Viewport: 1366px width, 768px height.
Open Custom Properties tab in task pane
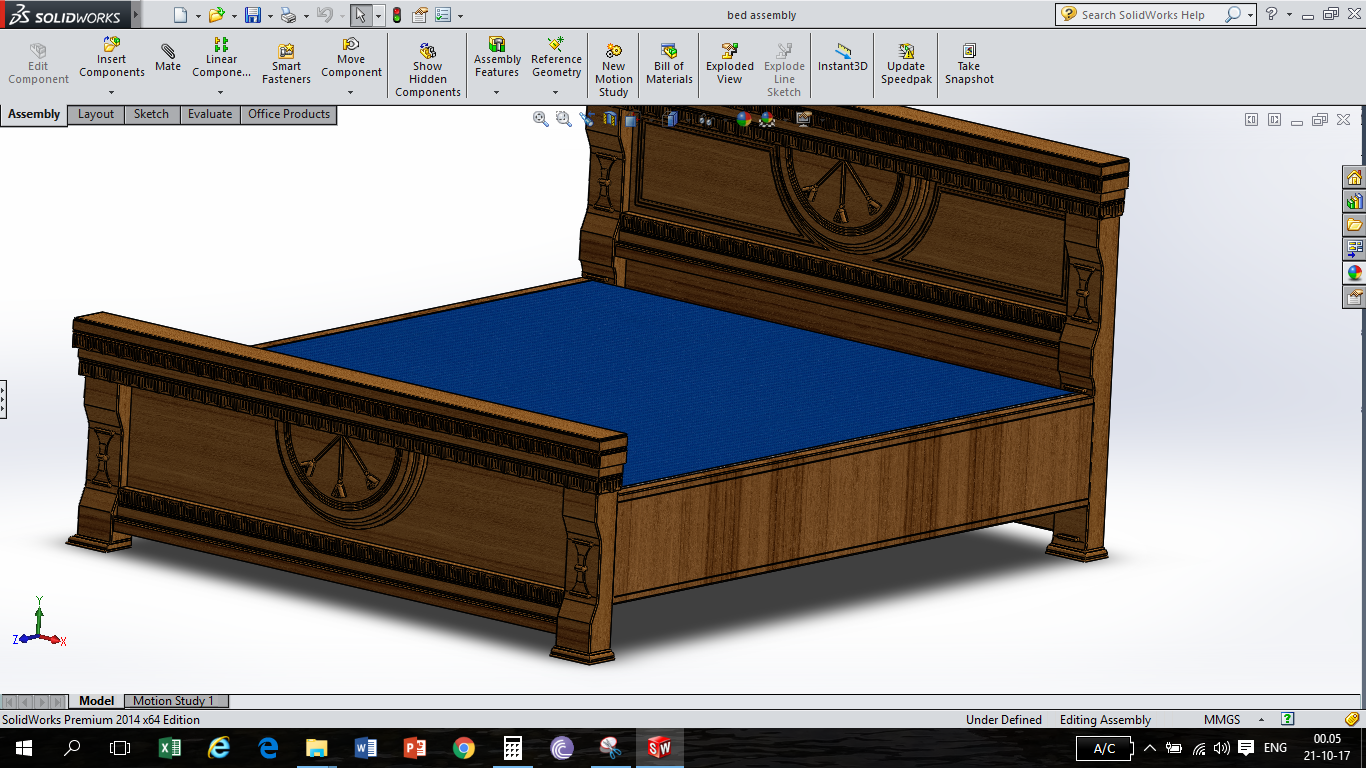pyautogui.click(x=1354, y=297)
